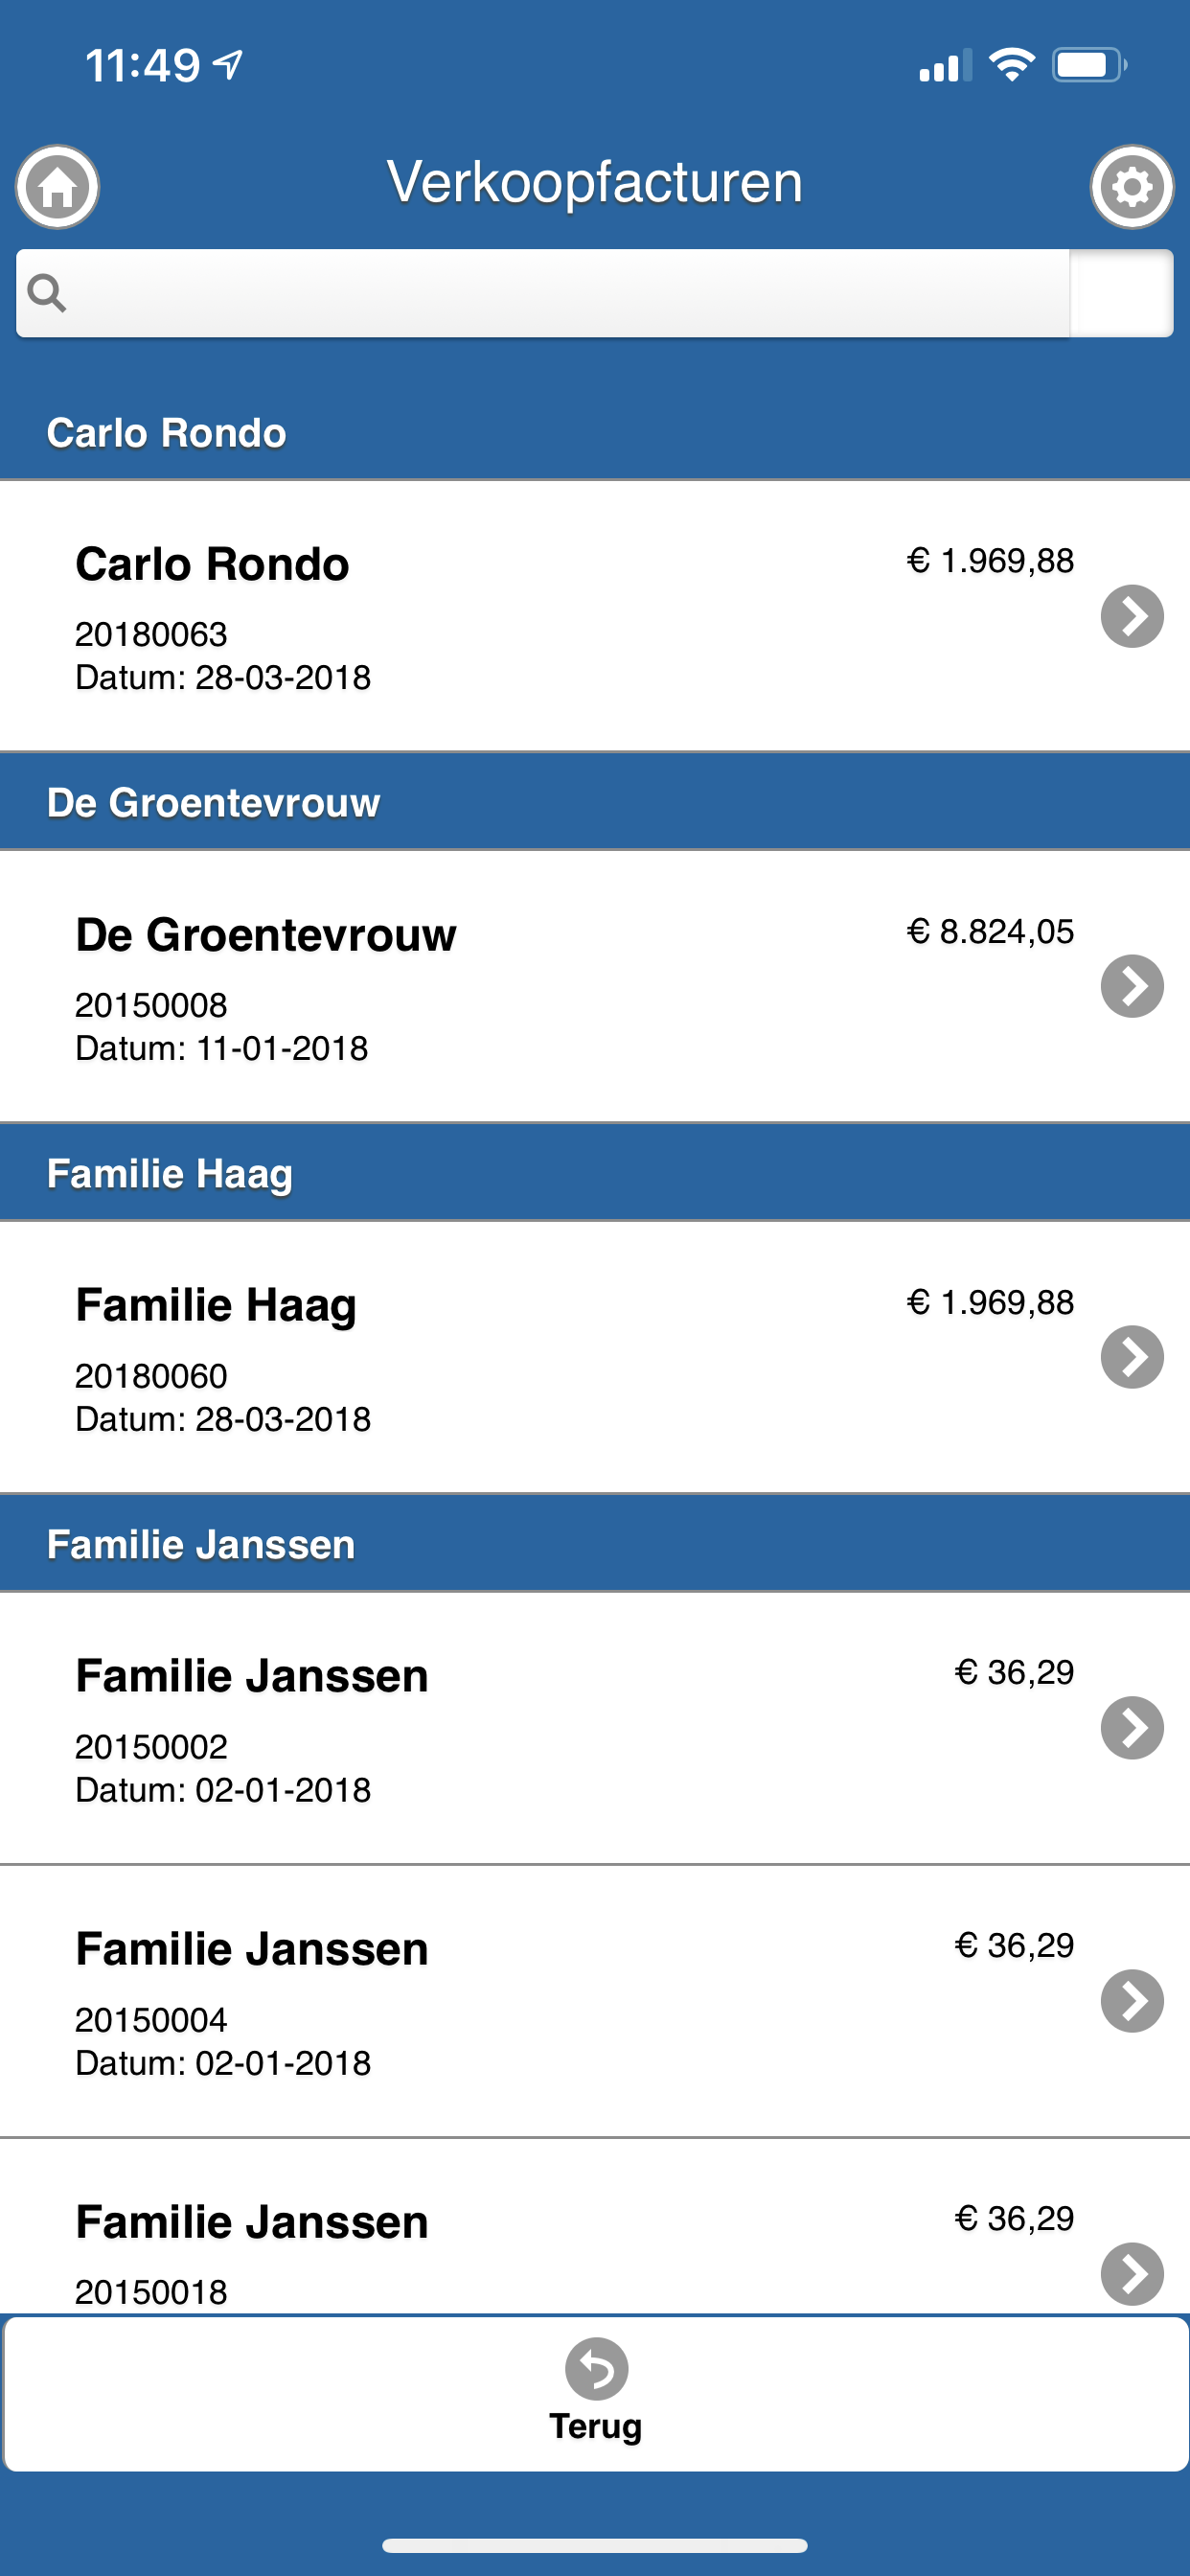Expand invoice 20150004 with chevron arrow
This screenshot has height=2576, width=1190.
click(1131, 2001)
